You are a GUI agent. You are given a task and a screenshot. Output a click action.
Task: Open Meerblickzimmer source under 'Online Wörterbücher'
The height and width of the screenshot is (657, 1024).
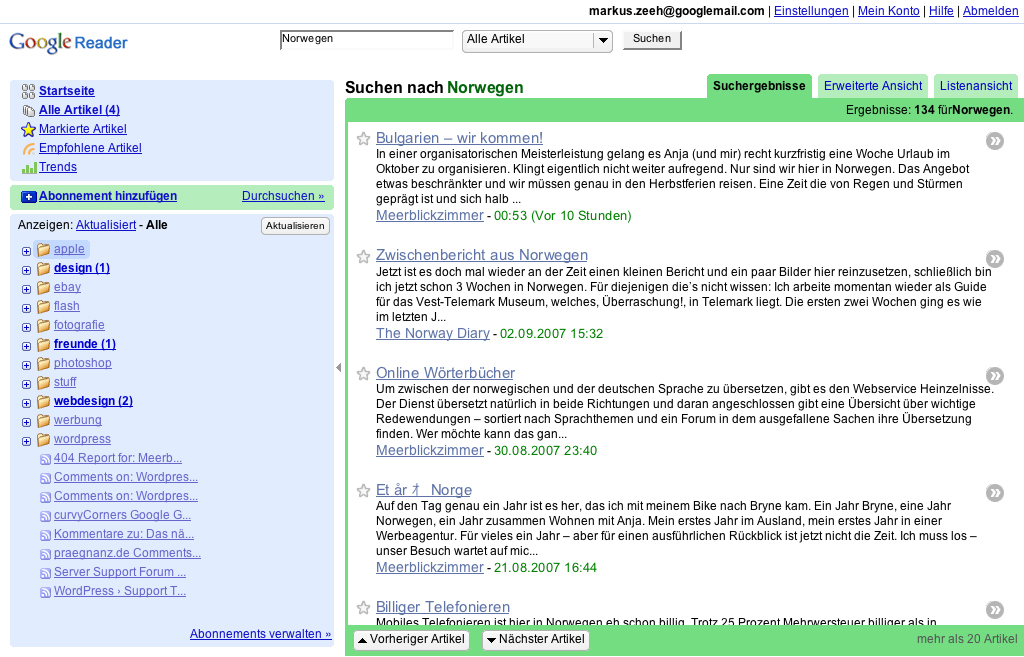(430, 451)
